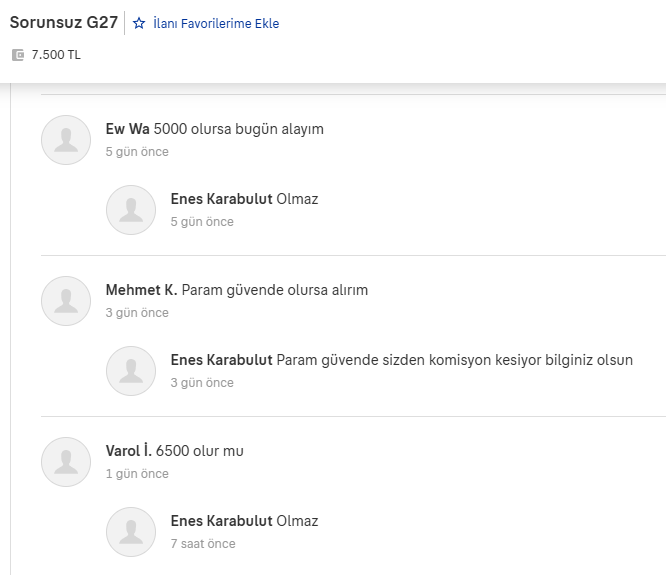666x575 pixels.
Task: Click the '5000 olursa bugün alayım' comment
Action: coord(239,129)
